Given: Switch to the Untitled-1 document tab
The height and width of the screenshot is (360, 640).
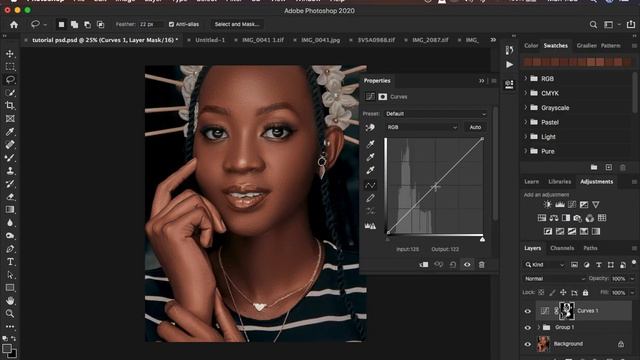Looking at the screenshot, I should (210, 40).
